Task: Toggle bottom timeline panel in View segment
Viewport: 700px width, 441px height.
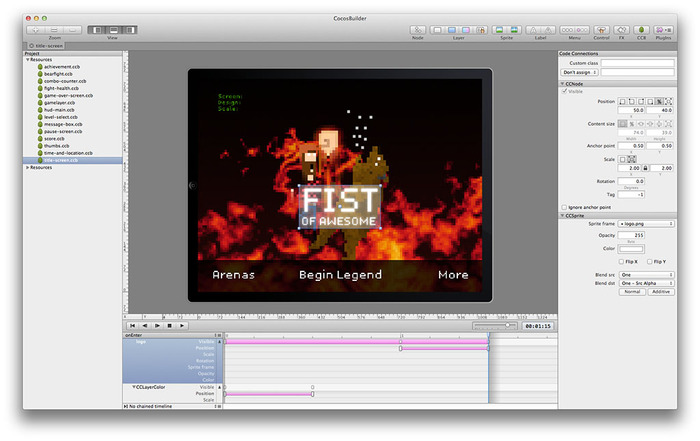Action: (113, 30)
